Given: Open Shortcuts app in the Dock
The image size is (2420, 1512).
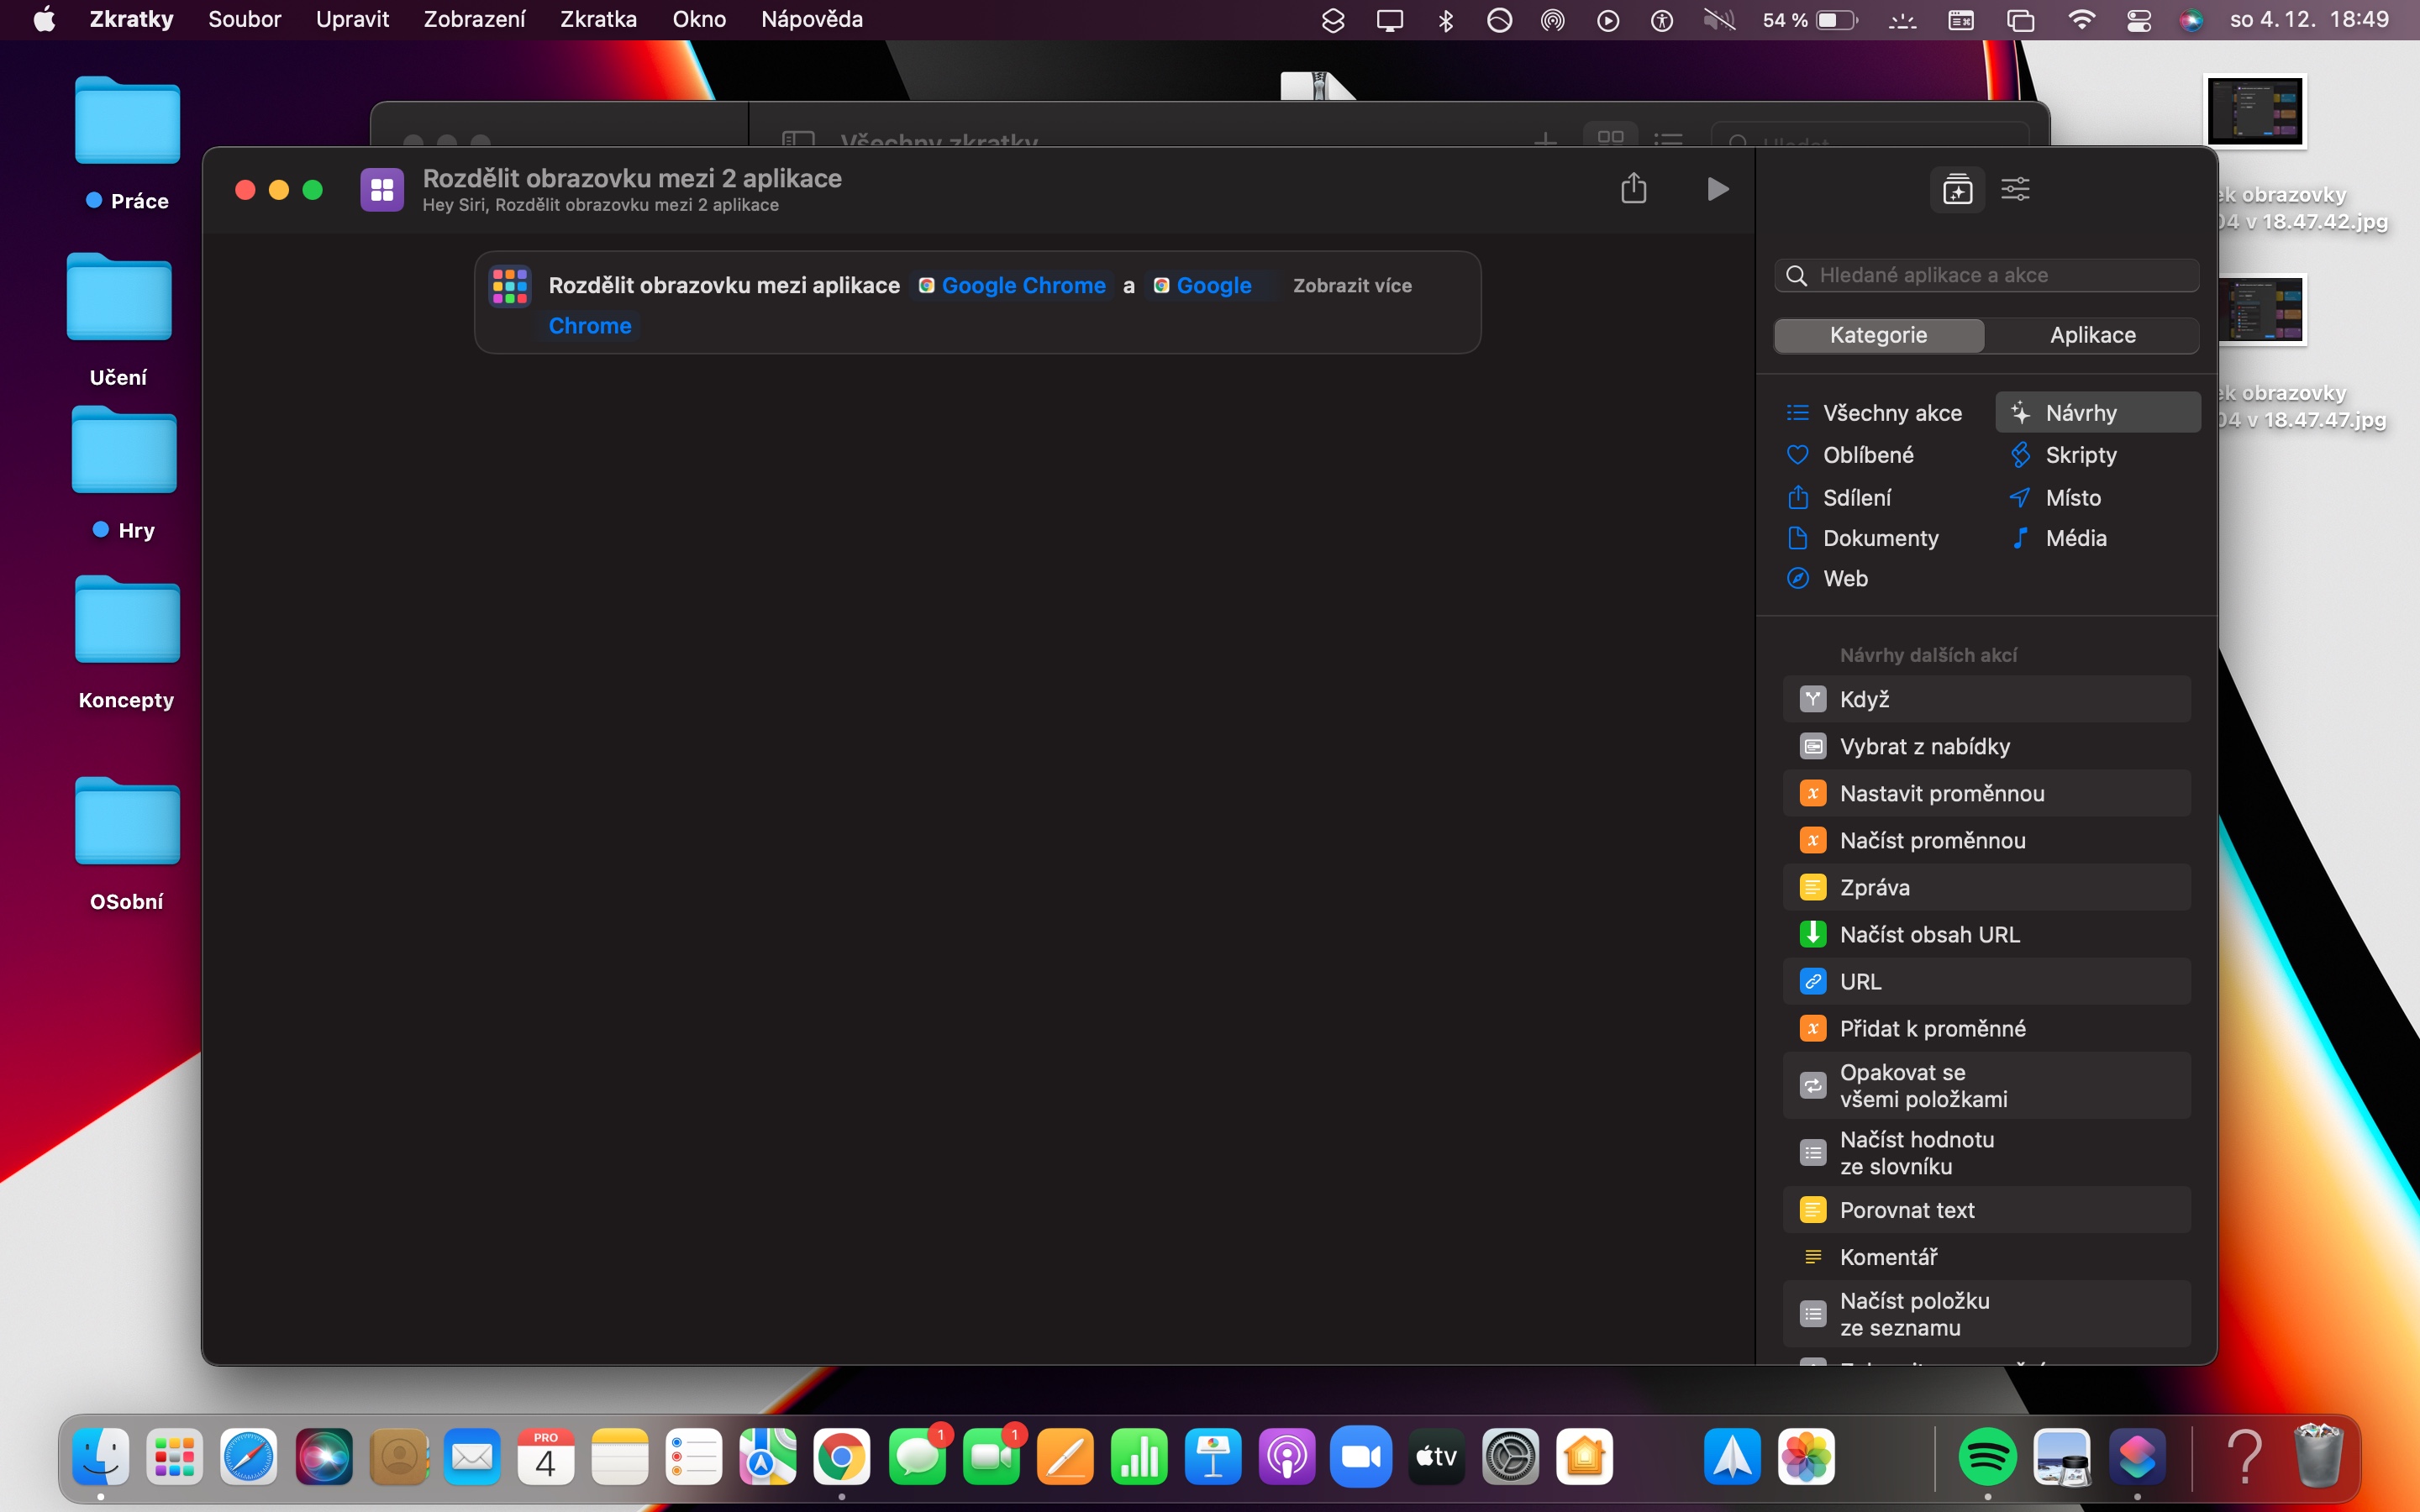Looking at the screenshot, I should click(x=2137, y=1457).
